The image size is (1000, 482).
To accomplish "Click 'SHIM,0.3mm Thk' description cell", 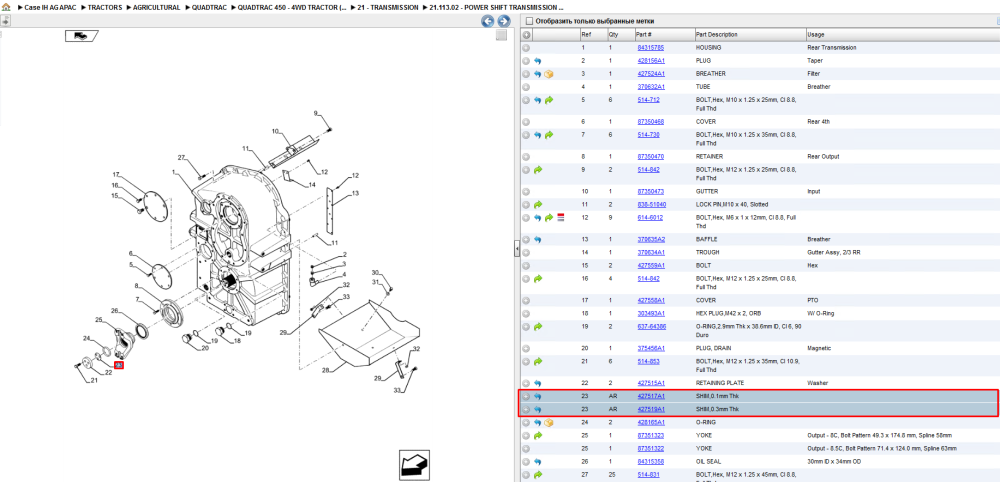I will 717,409.
